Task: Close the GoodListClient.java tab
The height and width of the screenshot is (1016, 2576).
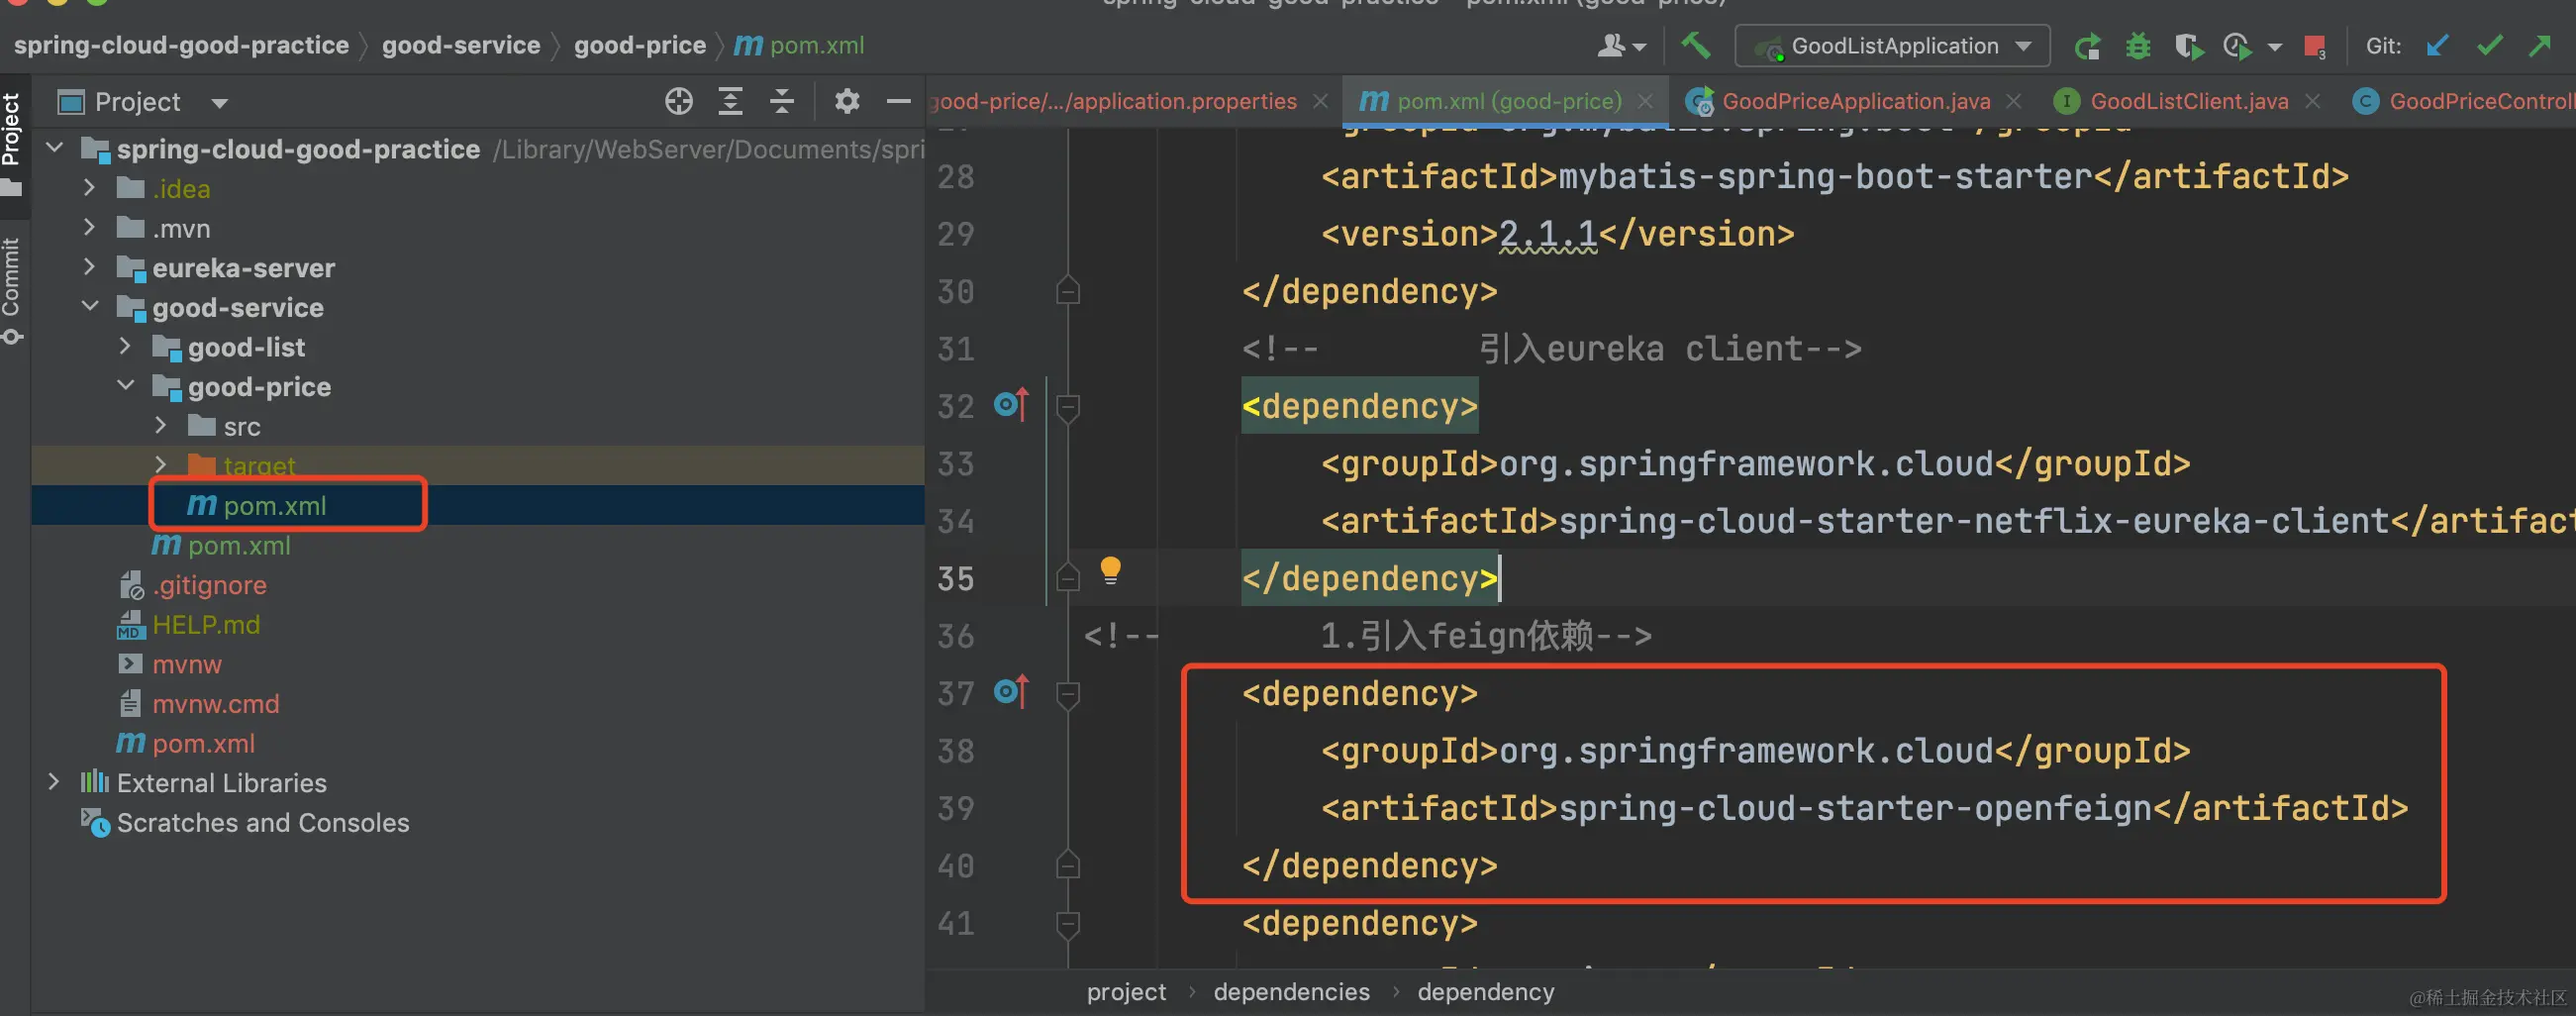Action: (x=2312, y=101)
